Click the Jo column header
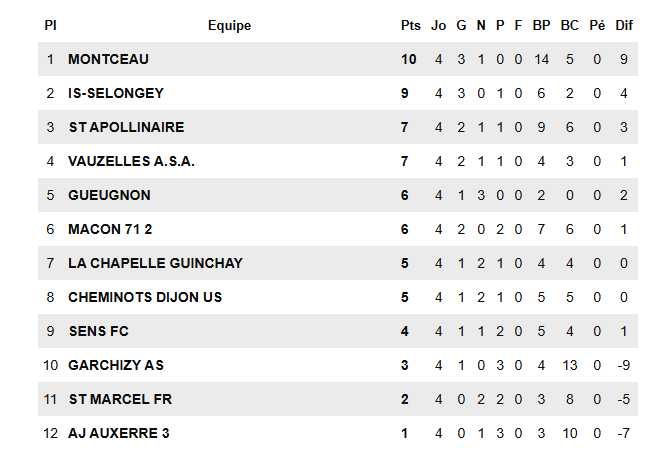 pos(438,25)
